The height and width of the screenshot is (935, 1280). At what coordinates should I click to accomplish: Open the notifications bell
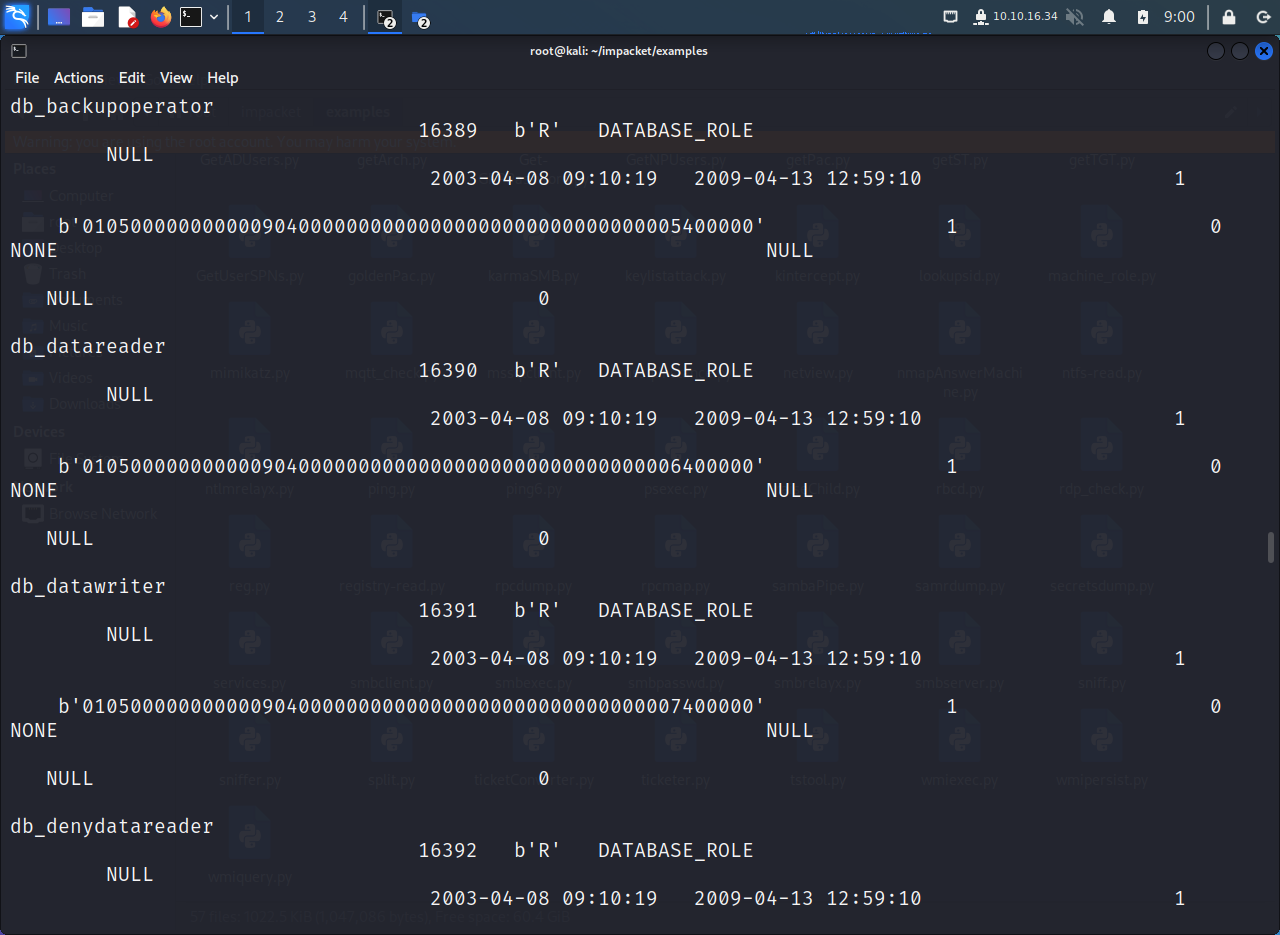(1109, 17)
